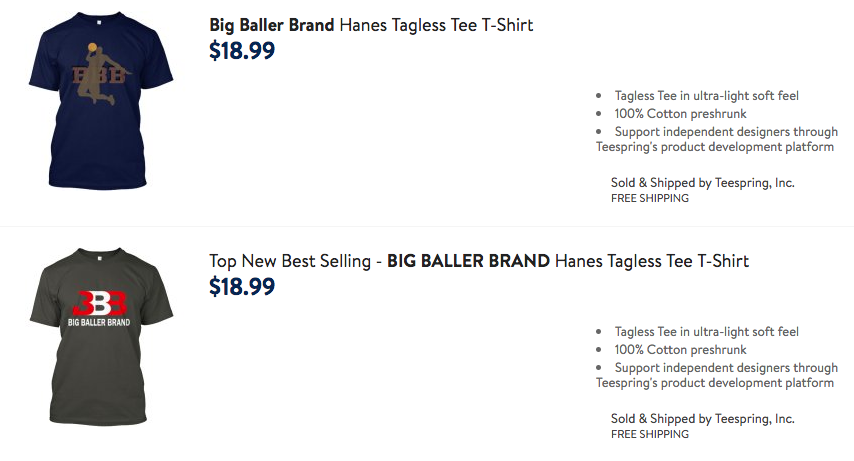The image size is (854, 461).
Task: Click 'Support independent designers' bullet in first listing
Action: point(717,139)
